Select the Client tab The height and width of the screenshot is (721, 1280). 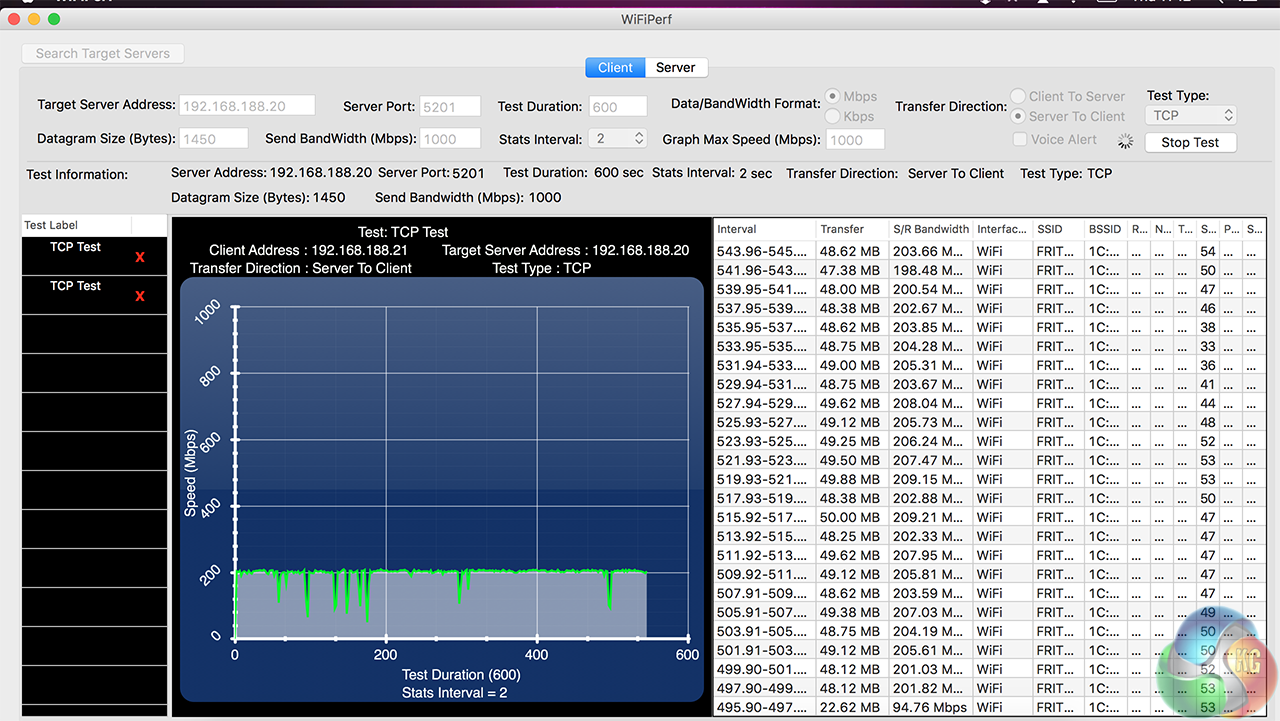615,68
